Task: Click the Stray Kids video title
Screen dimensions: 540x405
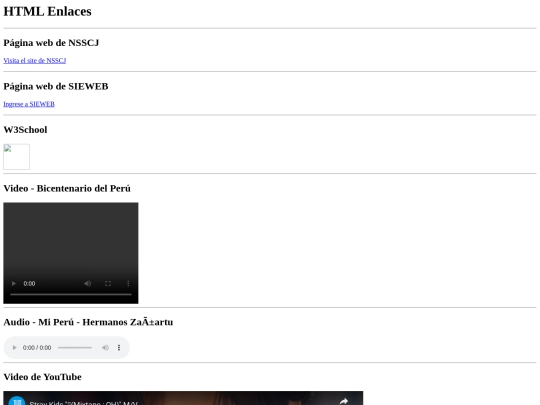Action: [x=84, y=403]
